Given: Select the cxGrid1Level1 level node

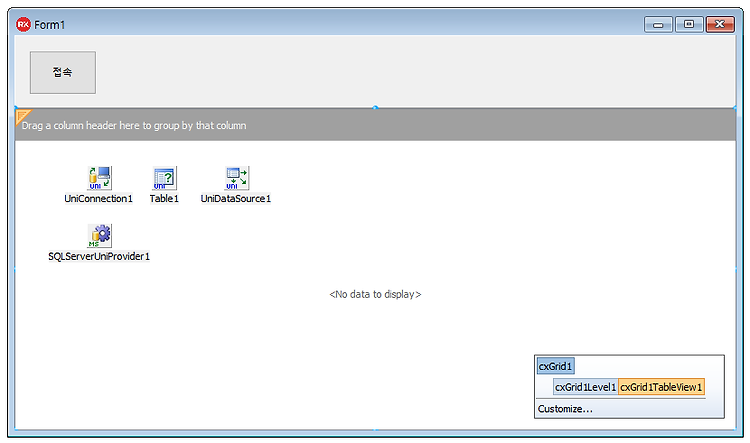Looking at the screenshot, I should [585, 387].
